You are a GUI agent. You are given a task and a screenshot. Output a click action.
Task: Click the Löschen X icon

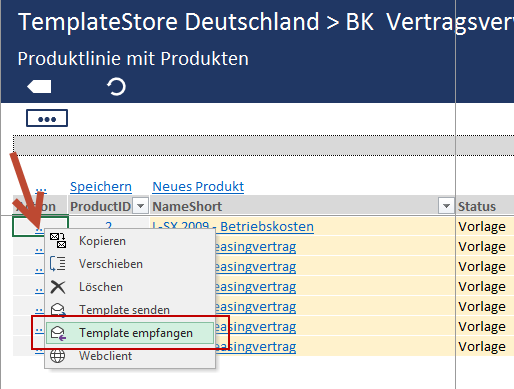point(58,287)
